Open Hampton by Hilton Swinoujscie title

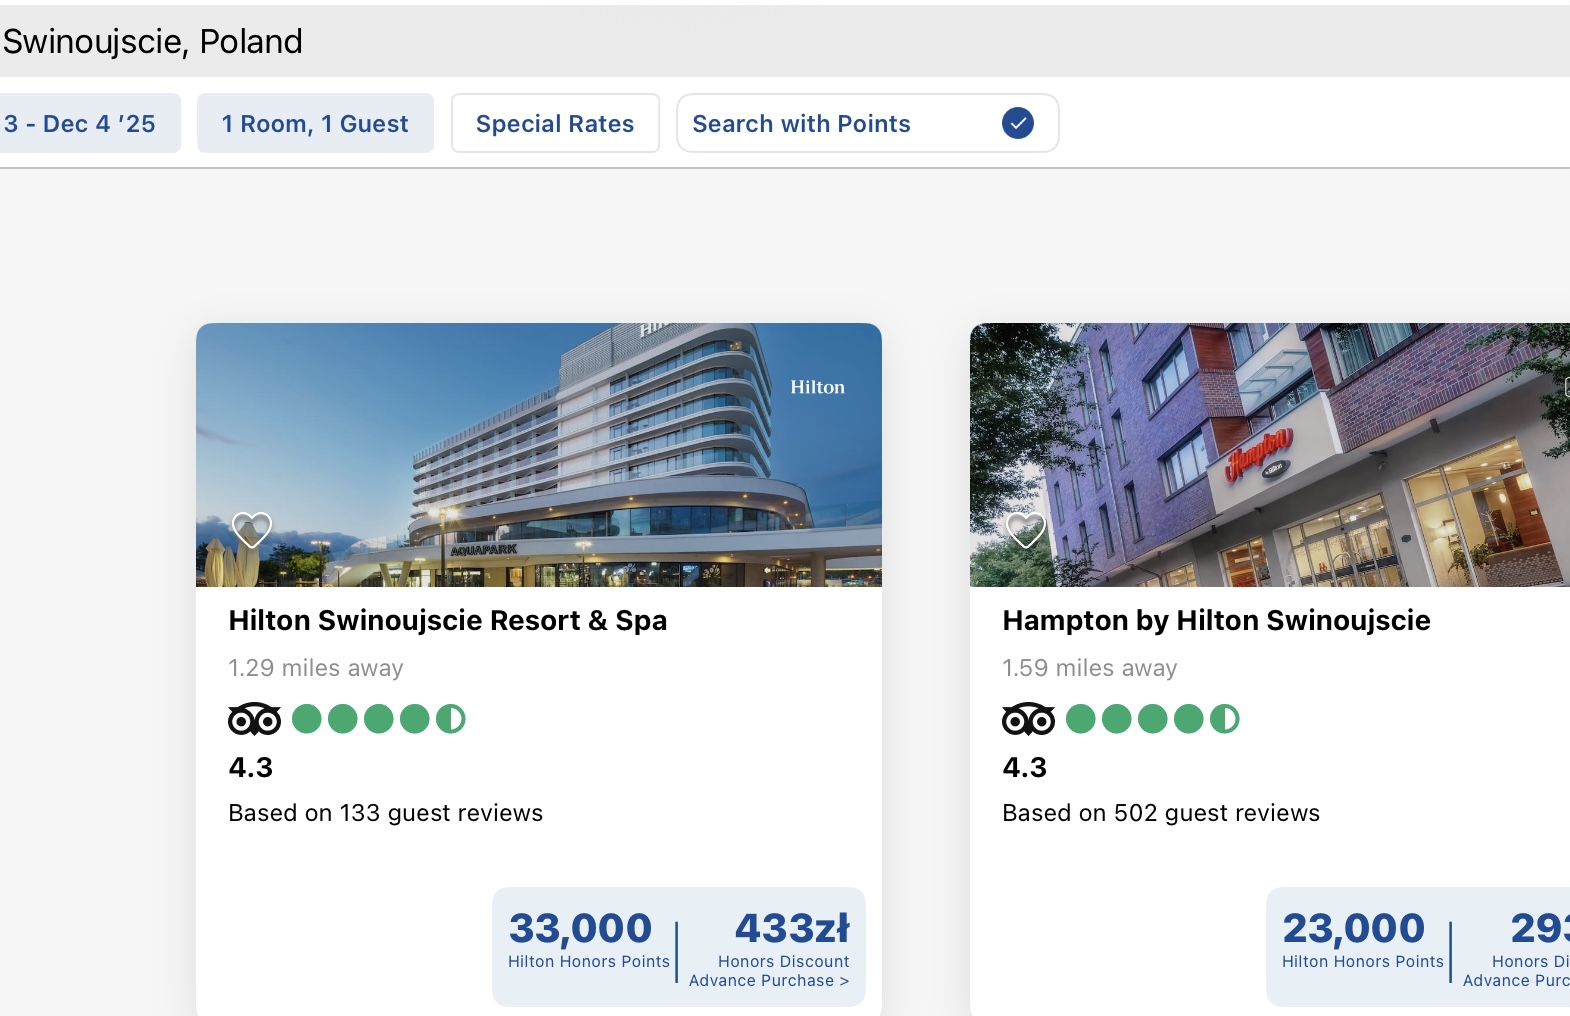click(x=1216, y=620)
